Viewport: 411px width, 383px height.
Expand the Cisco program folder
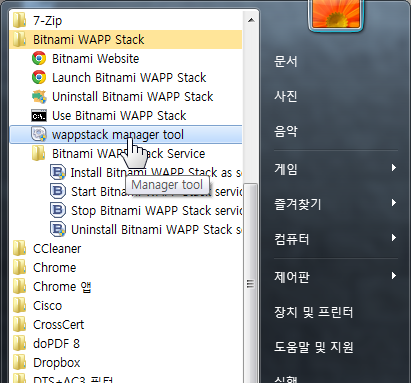[126, 306]
